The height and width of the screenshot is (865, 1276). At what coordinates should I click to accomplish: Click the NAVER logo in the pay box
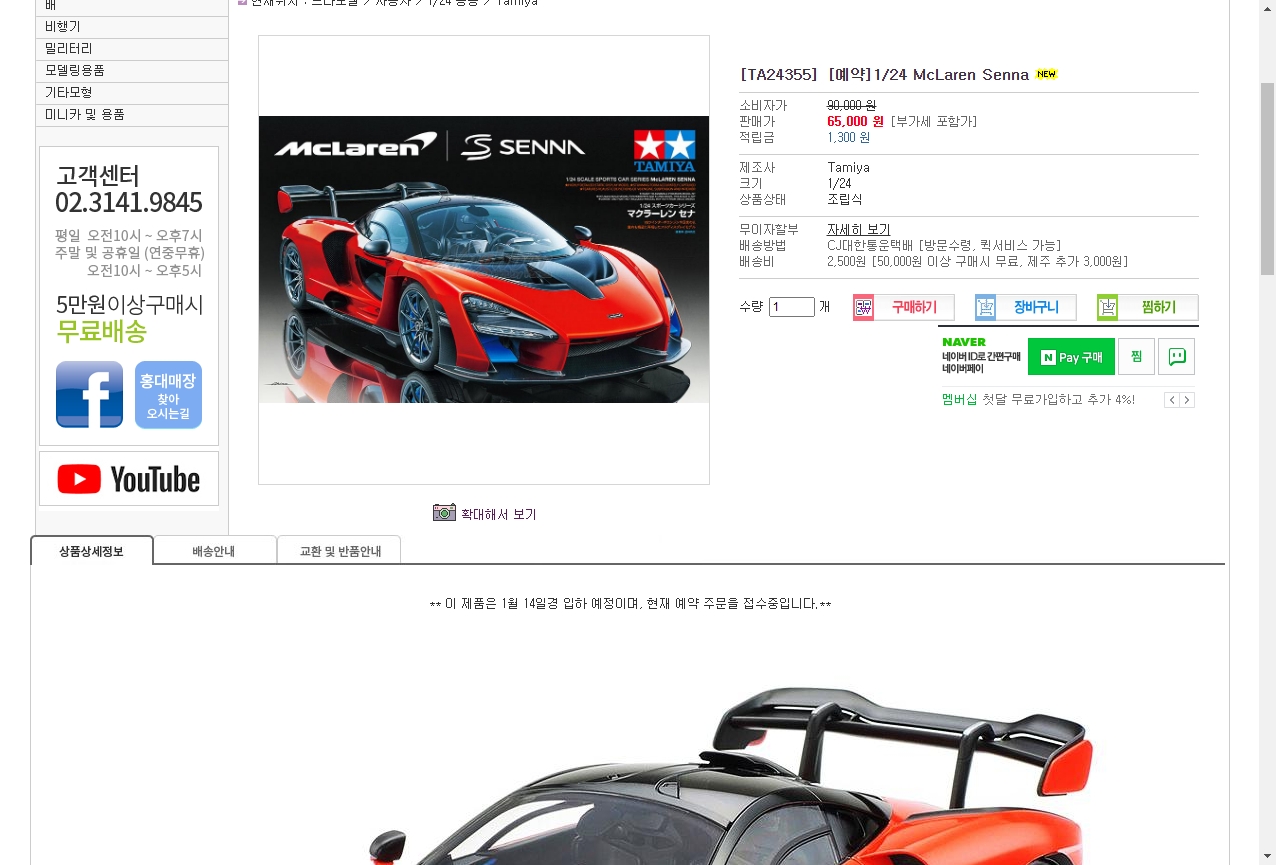tap(964, 342)
